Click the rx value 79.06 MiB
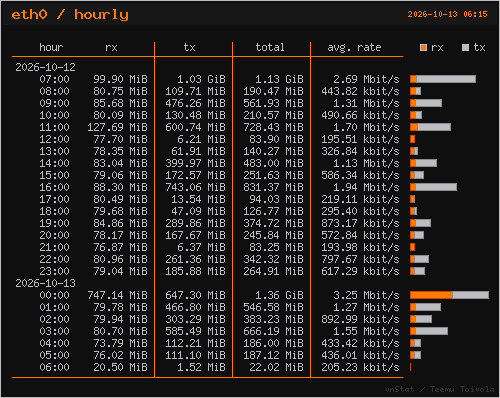Viewport: 500px width, 398px height. click(x=120, y=175)
